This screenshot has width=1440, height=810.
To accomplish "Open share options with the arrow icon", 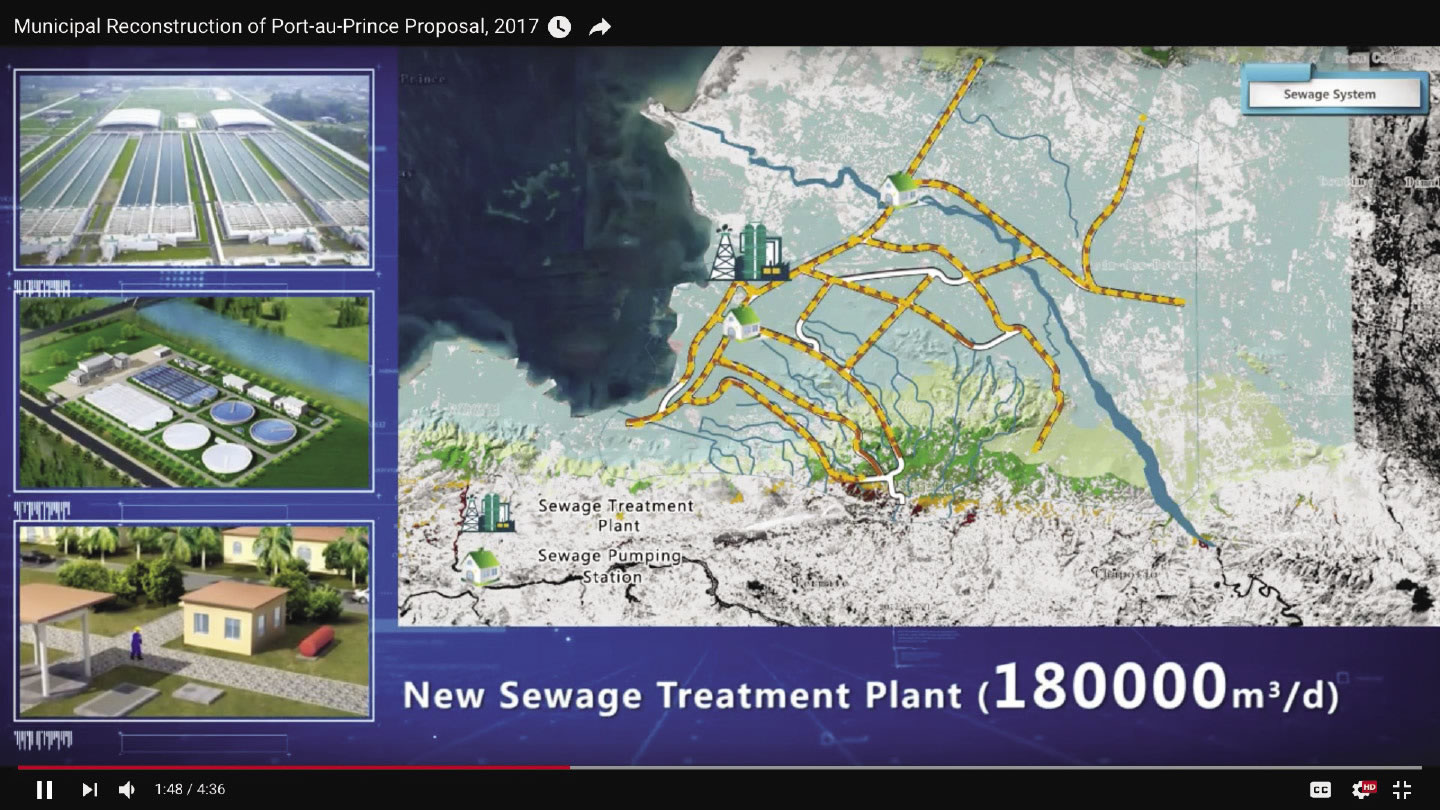I will tap(600, 27).
